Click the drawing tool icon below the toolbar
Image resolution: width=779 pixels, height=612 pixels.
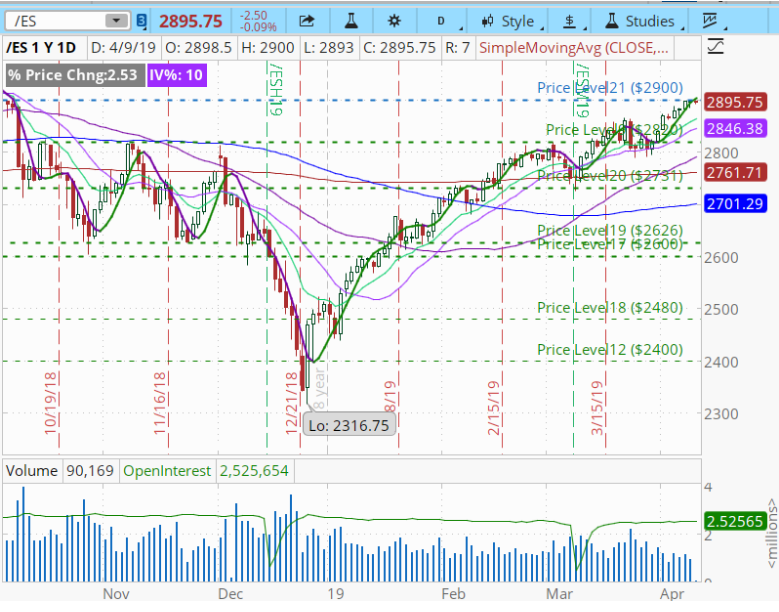pos(715,47)
